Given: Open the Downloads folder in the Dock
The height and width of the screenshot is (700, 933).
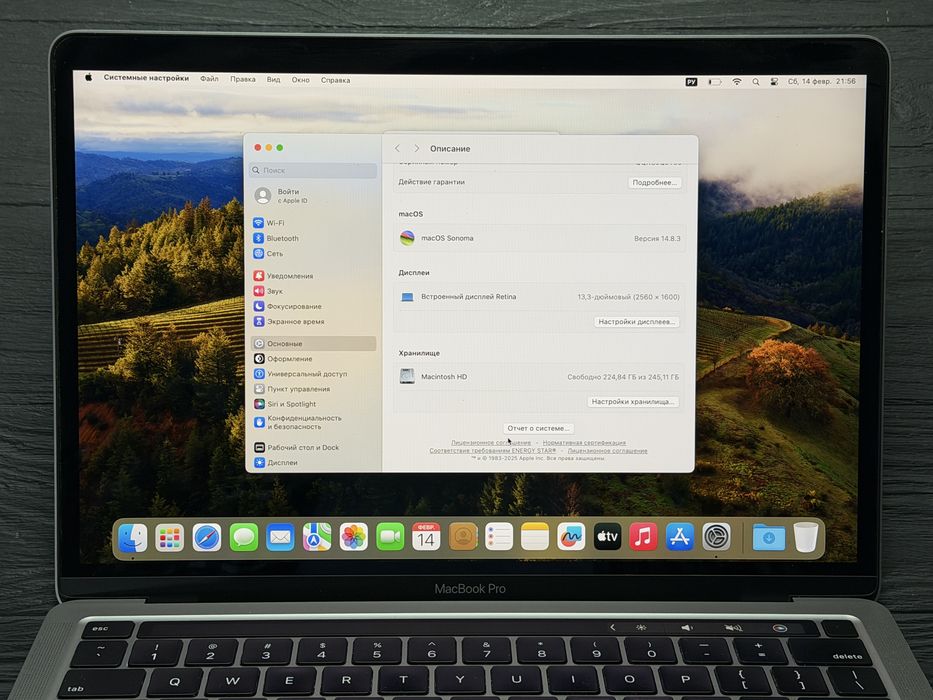Looking at the screenshot, I should pyautogui.click(x=769, y=538).
